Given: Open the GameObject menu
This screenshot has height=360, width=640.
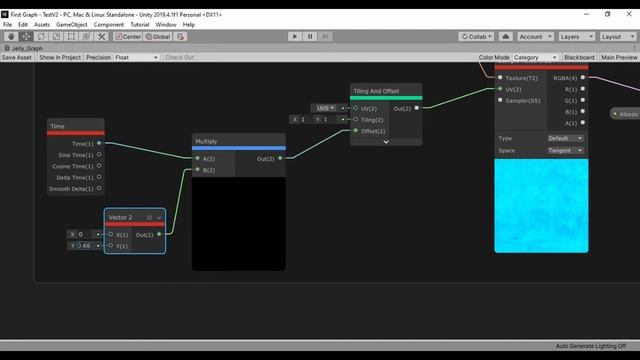Looking at the screenshot, I should 71,24.
